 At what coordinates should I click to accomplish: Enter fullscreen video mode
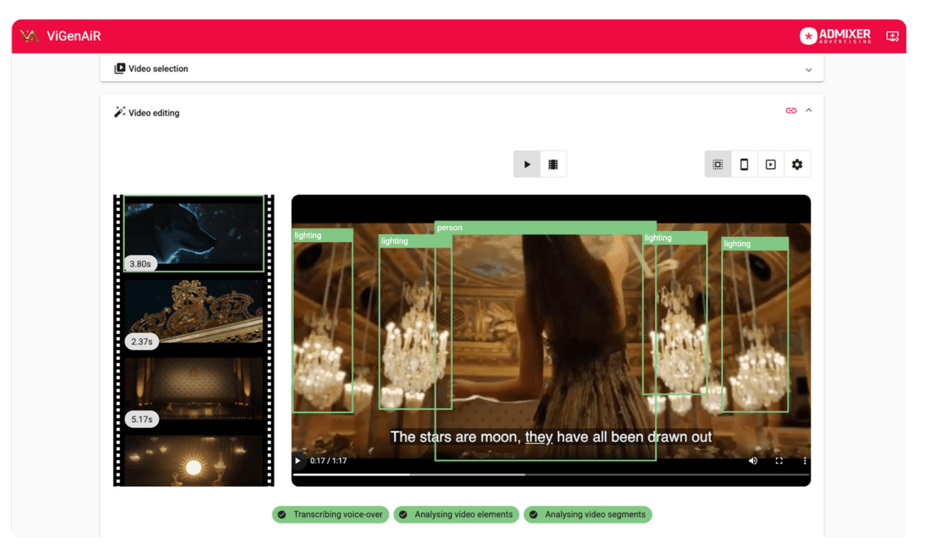779,461
